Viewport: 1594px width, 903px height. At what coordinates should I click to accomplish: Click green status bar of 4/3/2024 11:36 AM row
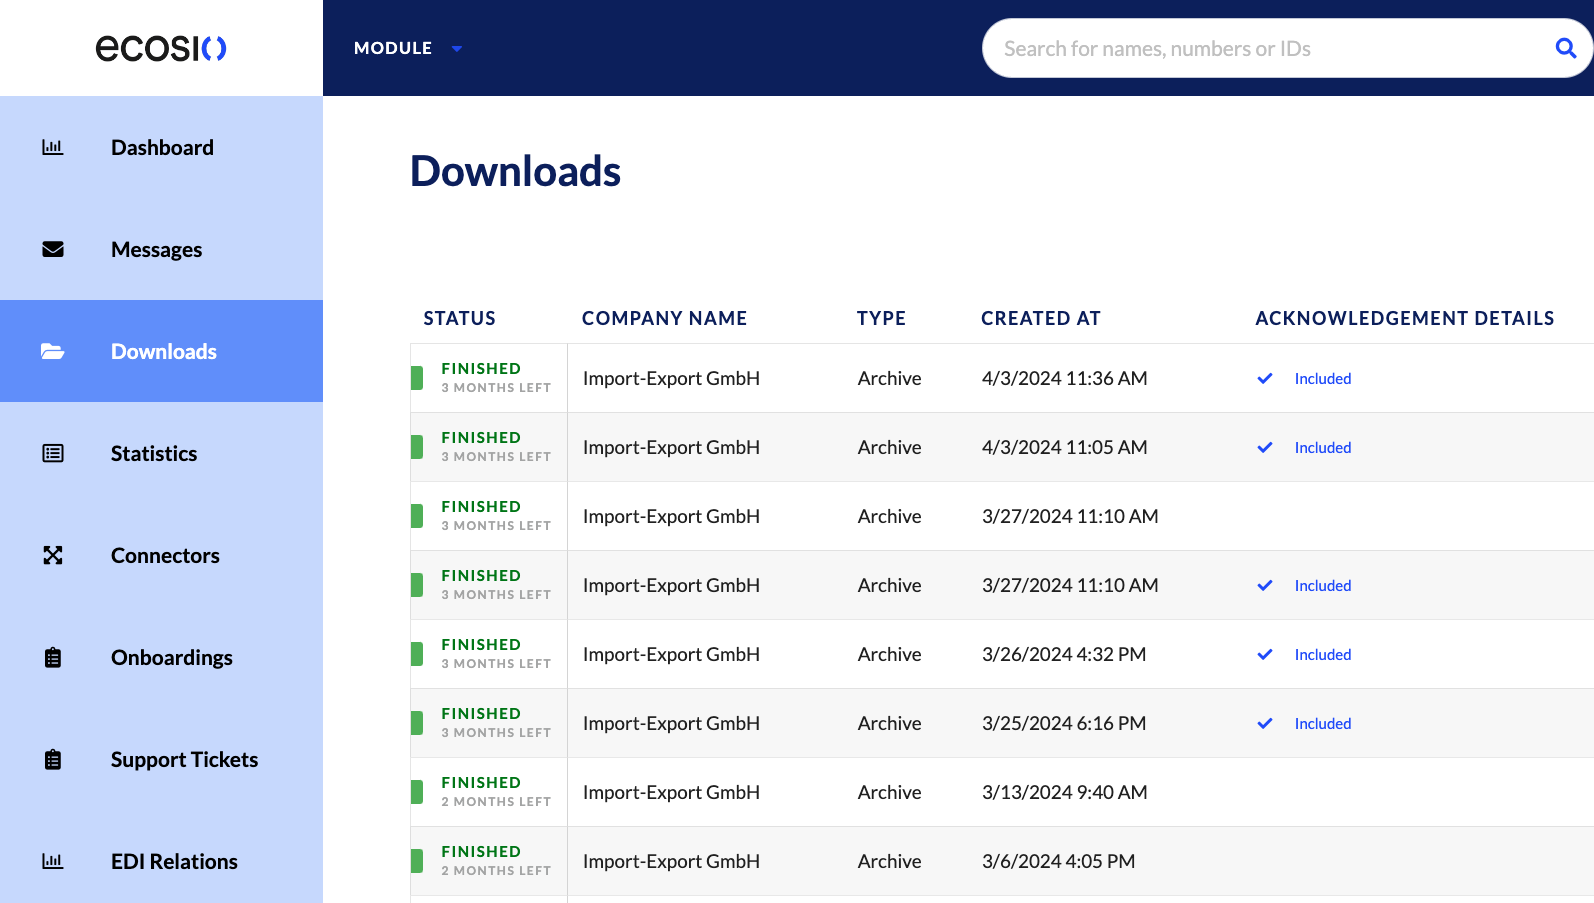[417, 378]
